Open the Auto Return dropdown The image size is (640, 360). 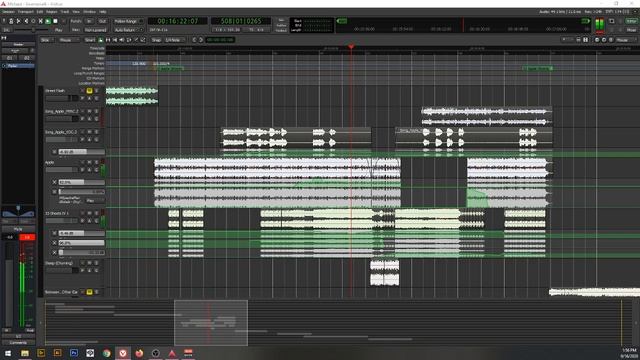click(129, 30)
